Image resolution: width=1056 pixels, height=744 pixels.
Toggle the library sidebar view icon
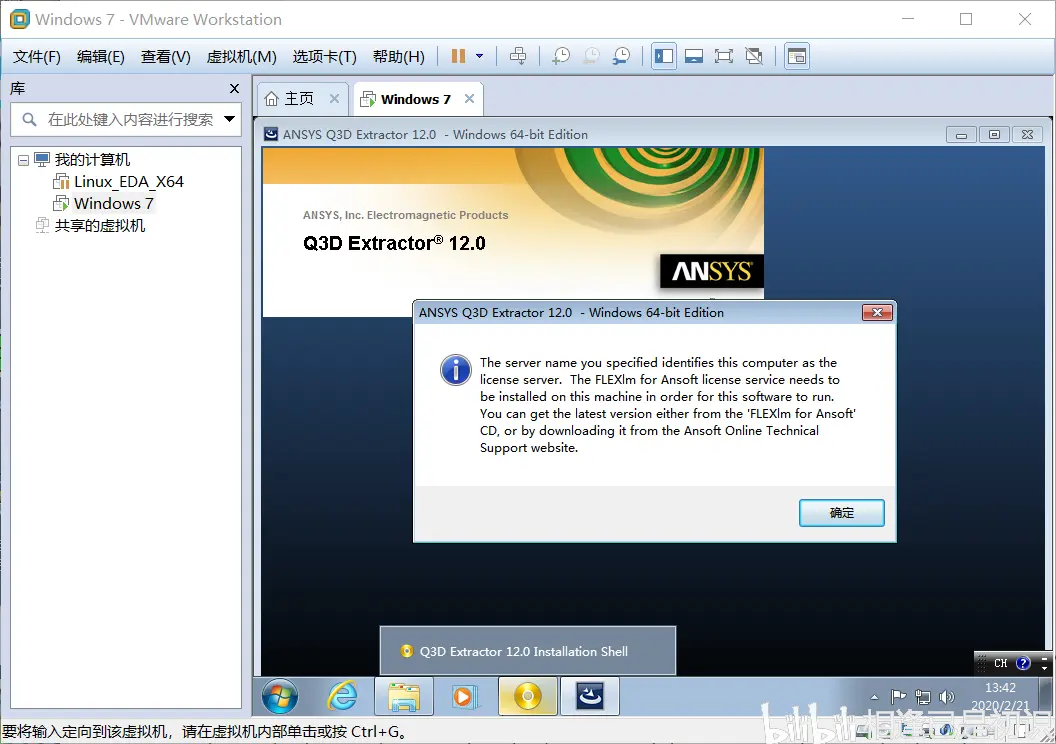point(663,57)
